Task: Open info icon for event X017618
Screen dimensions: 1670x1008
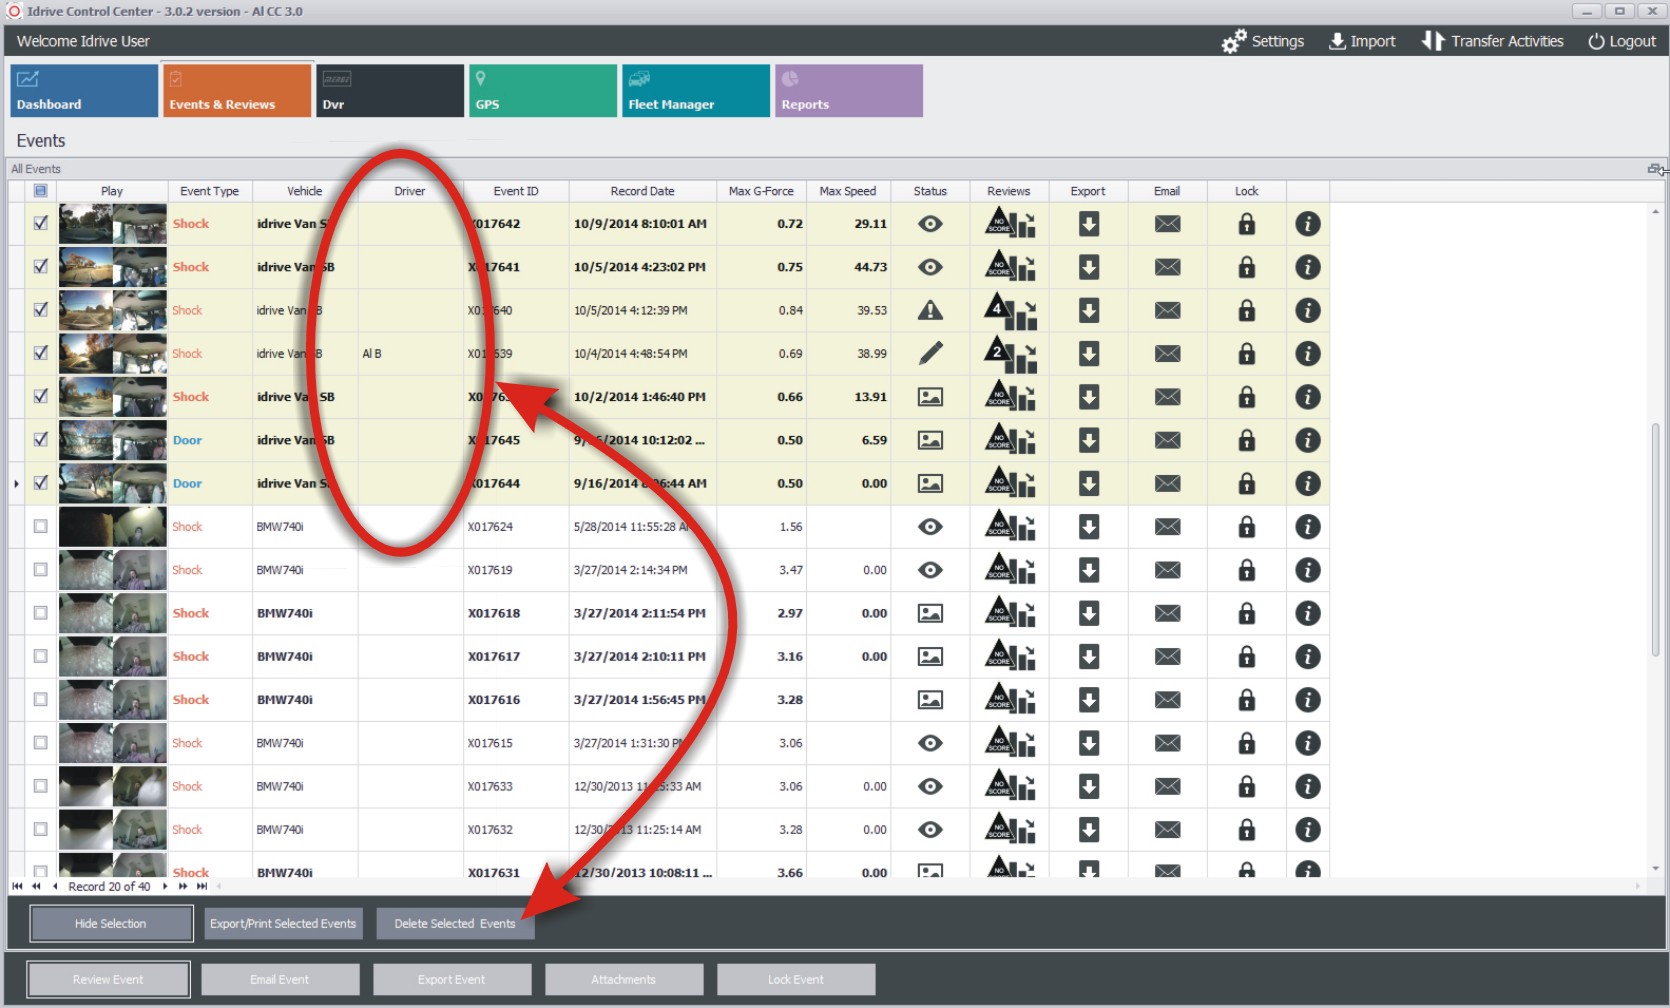Action: (1307, 613)
